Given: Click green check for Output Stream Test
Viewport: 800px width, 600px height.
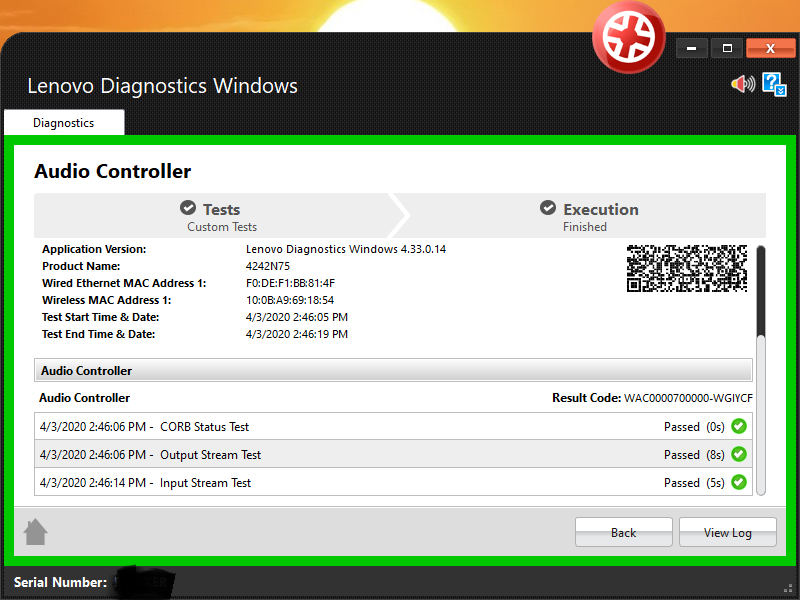Looking at the screenshot, I should pos(739,454).
